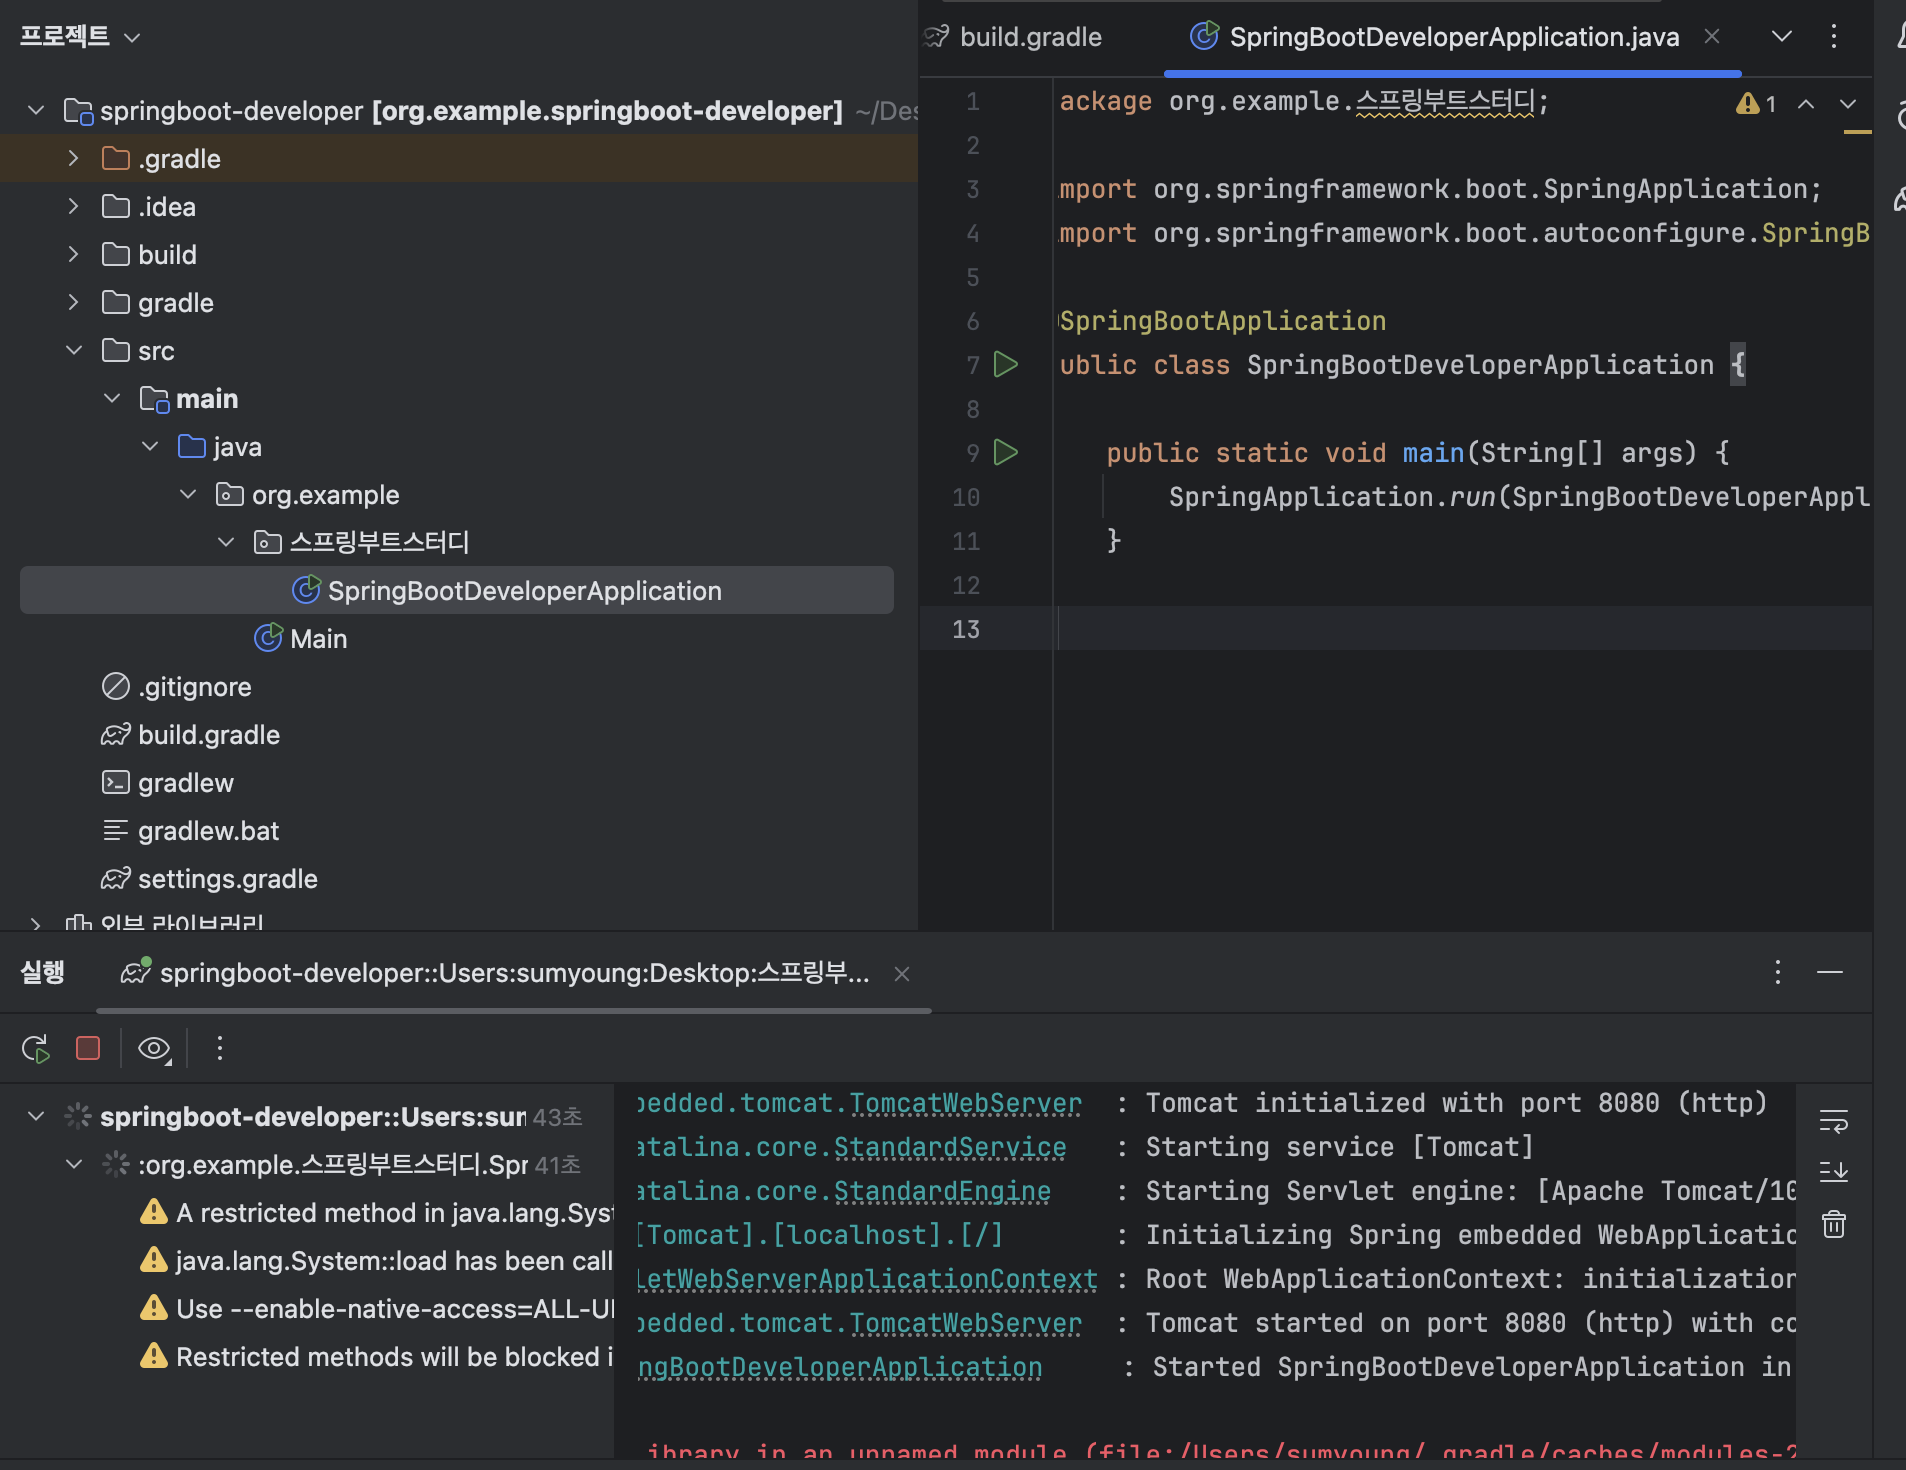The width and height of the screenshot is (1906, 1470).
Task: Select 'Use --enable-native-access' warning entry
Action: point(376,1308)
